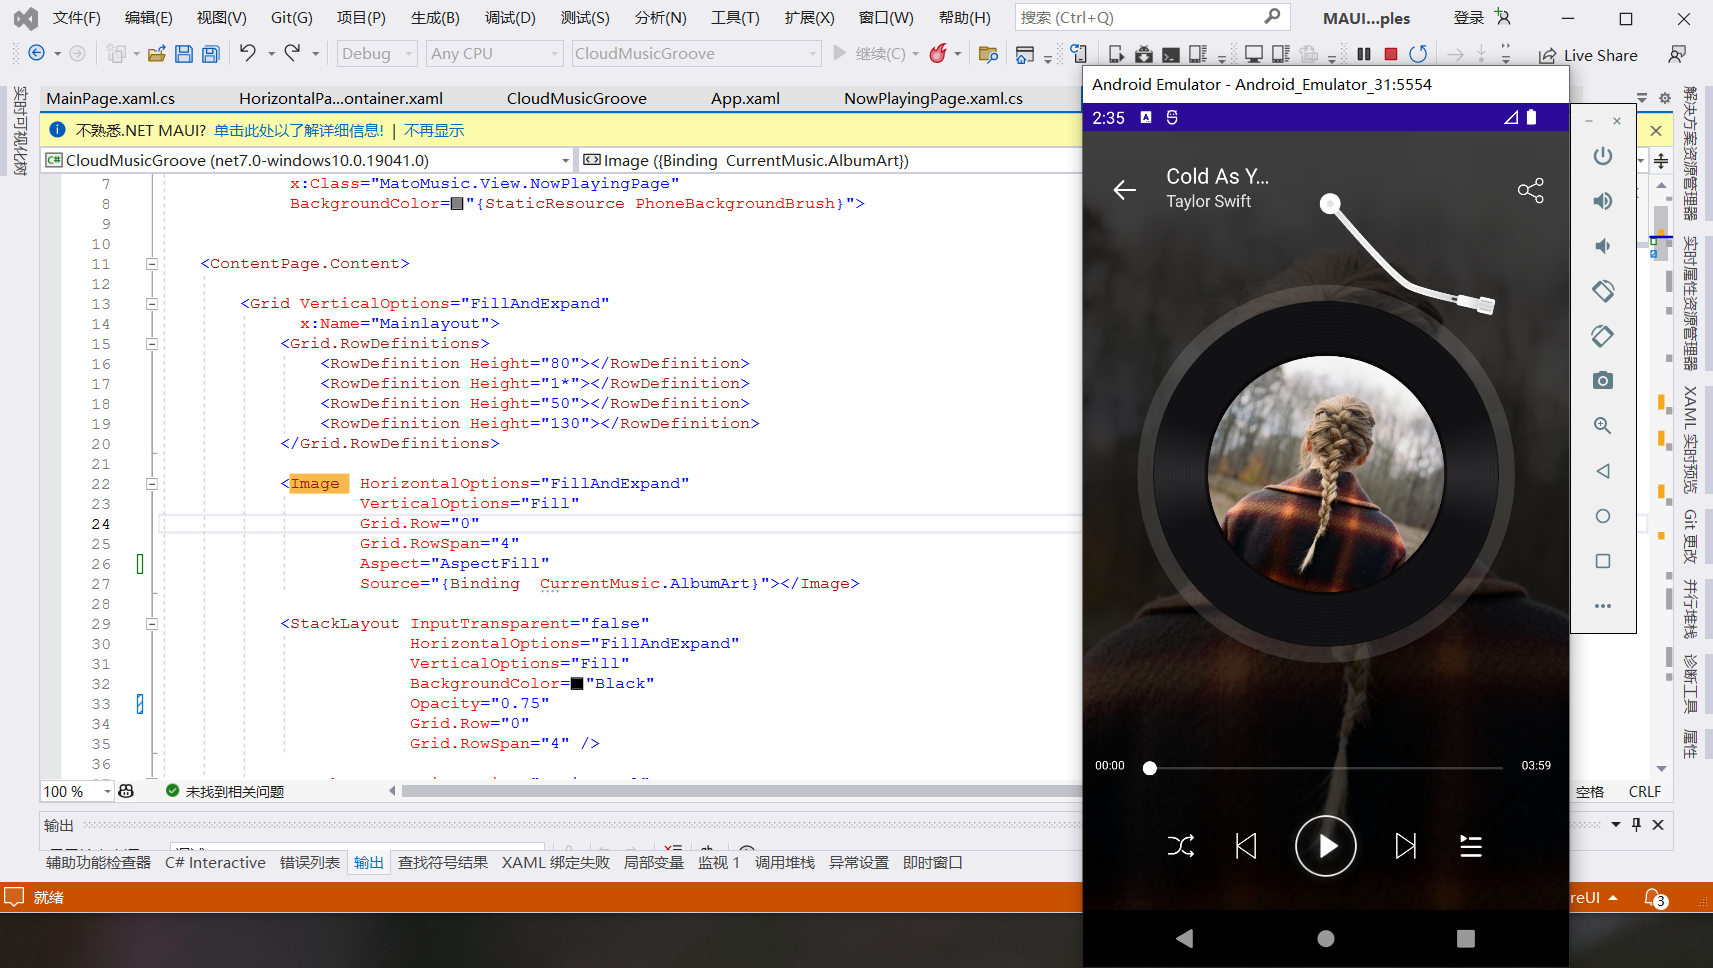
Task: Click the emulator power button
Action: click(1602, 156)
